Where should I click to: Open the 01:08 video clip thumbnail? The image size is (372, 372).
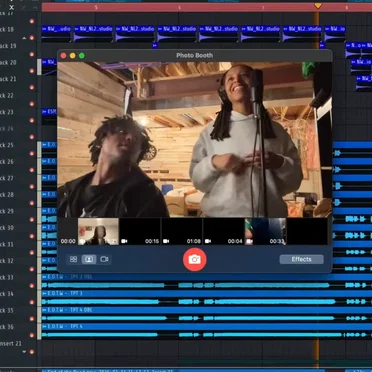point(182,232)
